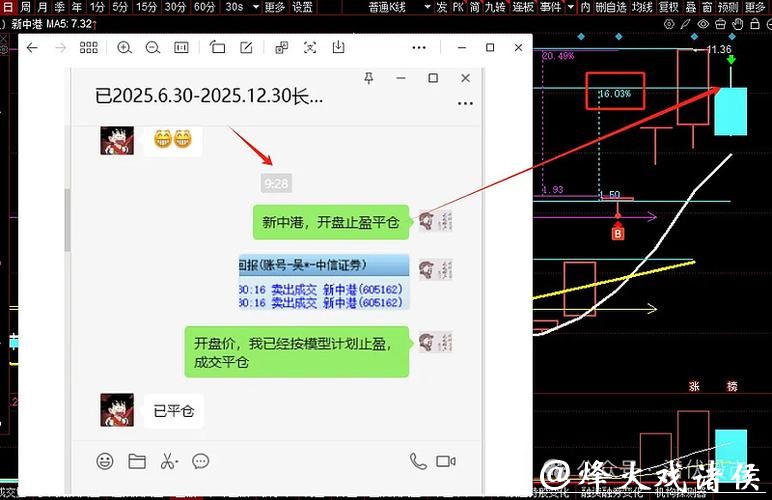
Task: Switch to the 年 yearly period
Action: [77, 7]
